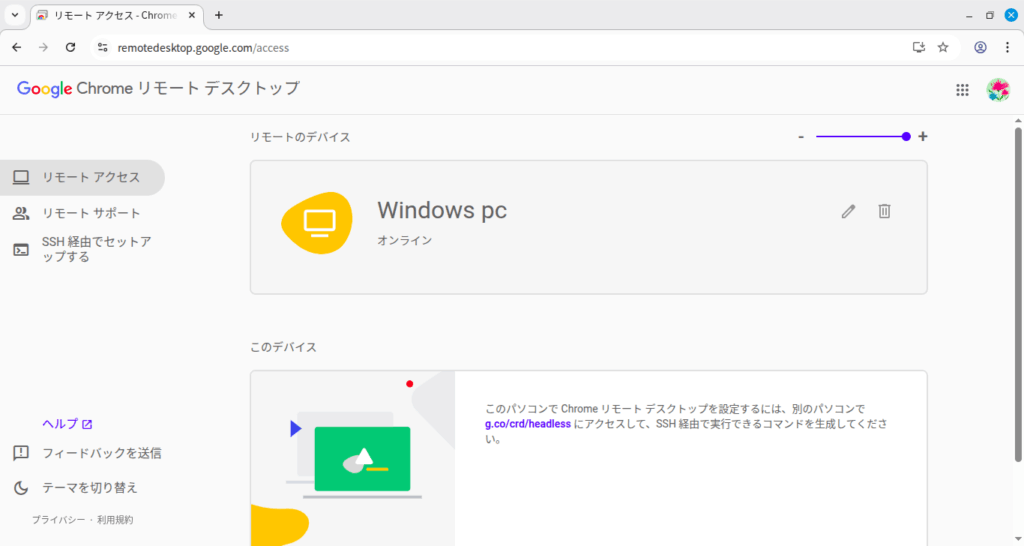Screen dimensions: 1024x546
Task: Select リモート サポート in the sidebar
Action: tap(91, 213)
